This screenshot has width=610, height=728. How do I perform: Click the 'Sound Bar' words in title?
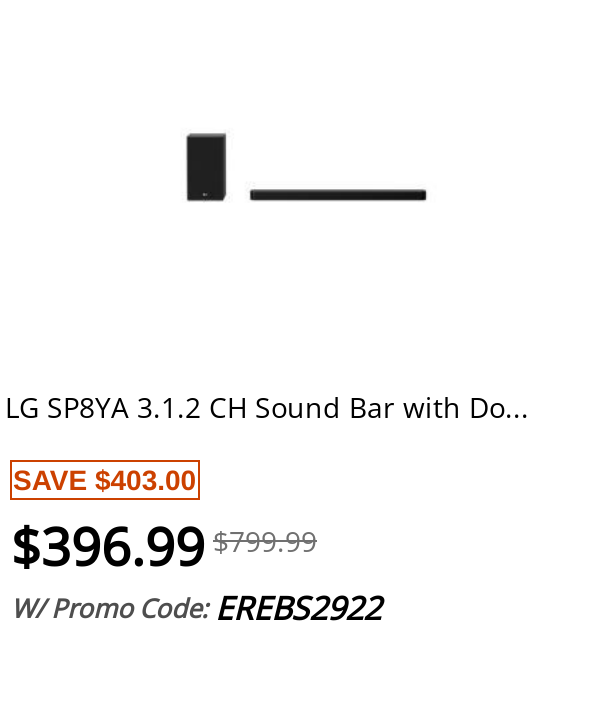pos(324,409)
